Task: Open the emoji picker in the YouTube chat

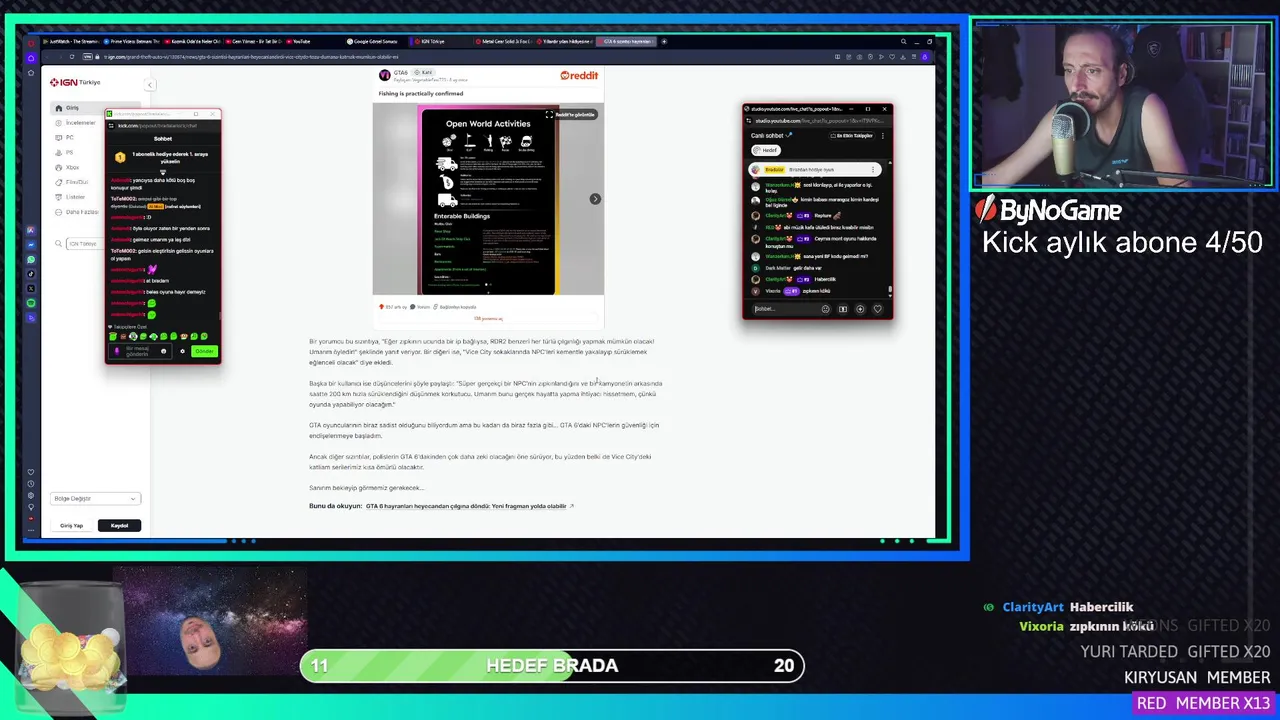Action: click(x=826, y=309)
